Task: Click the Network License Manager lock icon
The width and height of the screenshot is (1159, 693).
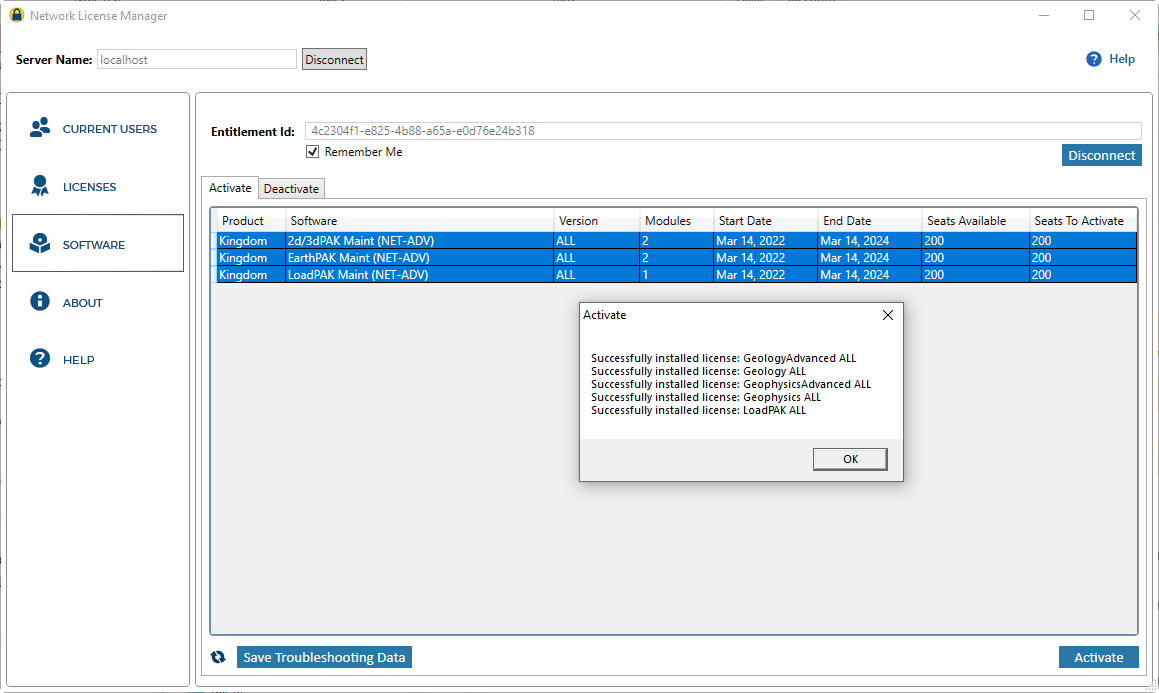Action: 16,15
